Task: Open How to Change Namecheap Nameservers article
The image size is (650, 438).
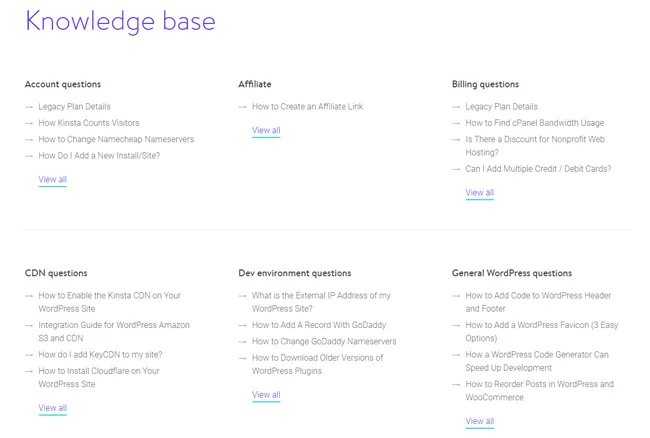Action: [x=116, y=139]
